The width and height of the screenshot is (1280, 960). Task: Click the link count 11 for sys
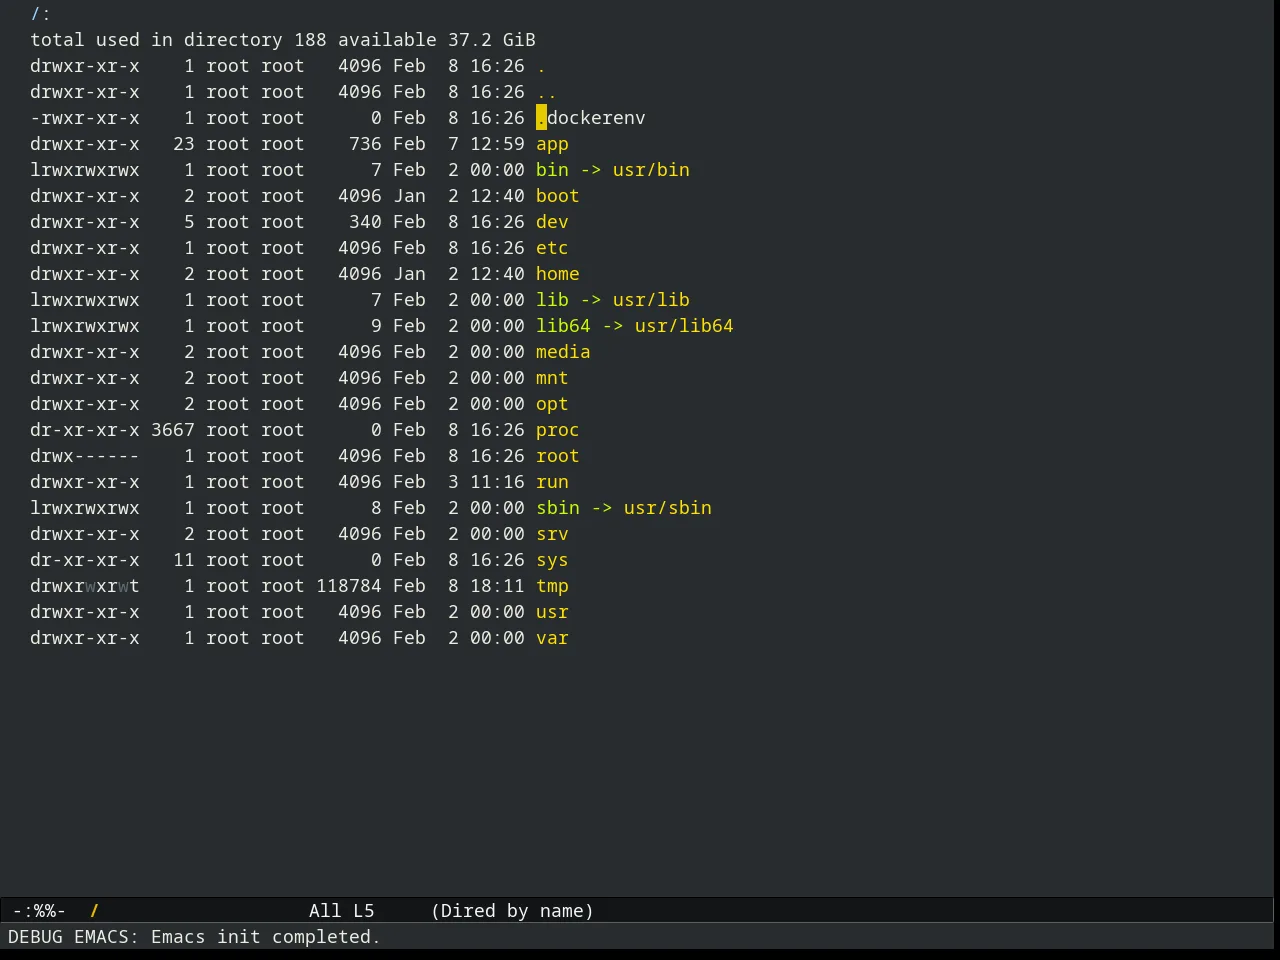coord(184,560)
